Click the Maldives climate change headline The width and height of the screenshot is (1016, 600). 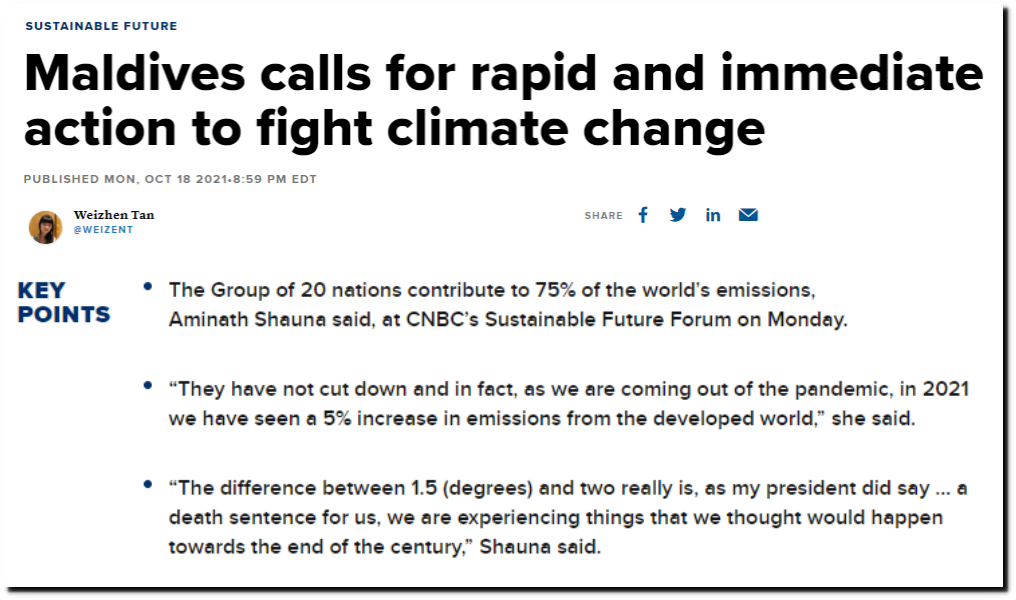(503, 100)
